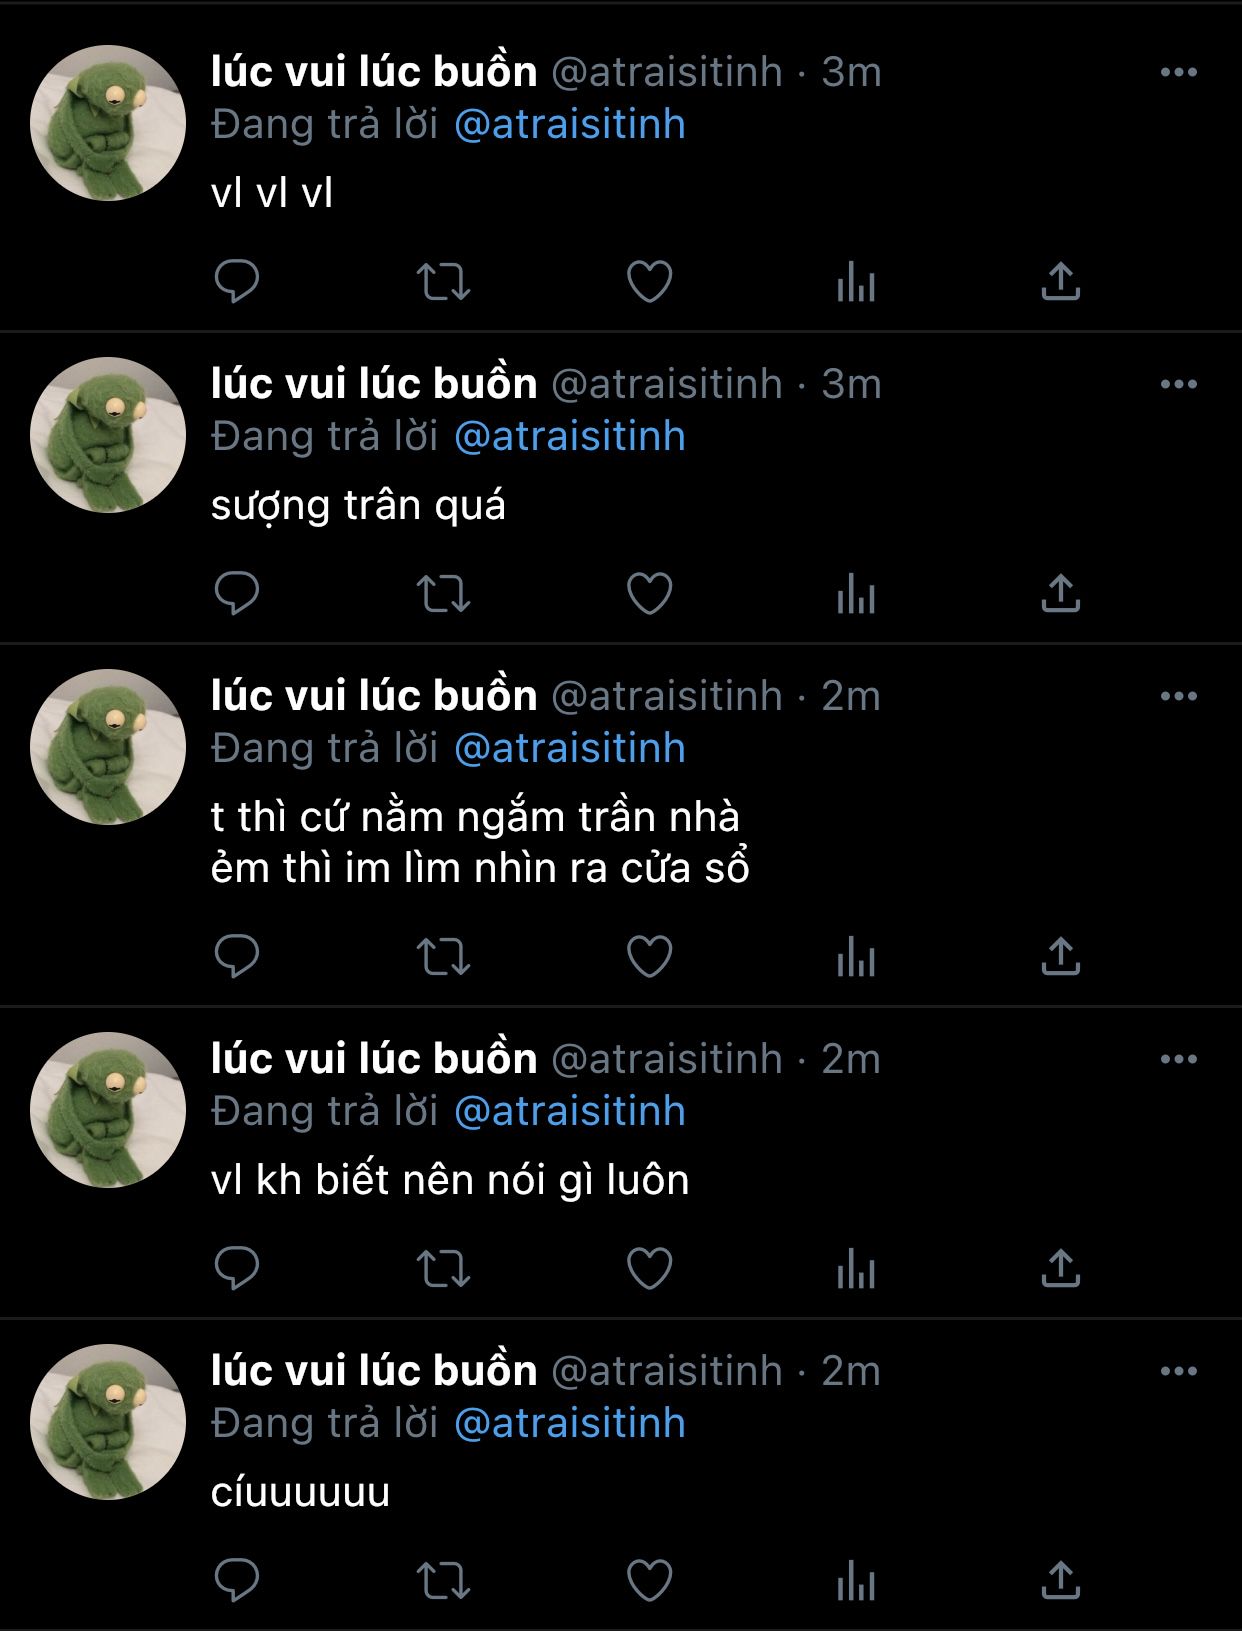Viewport: 1242px width, 1631px height.
Task: Share the "vl vl vl" tweet
Action: coord(1061,281)
